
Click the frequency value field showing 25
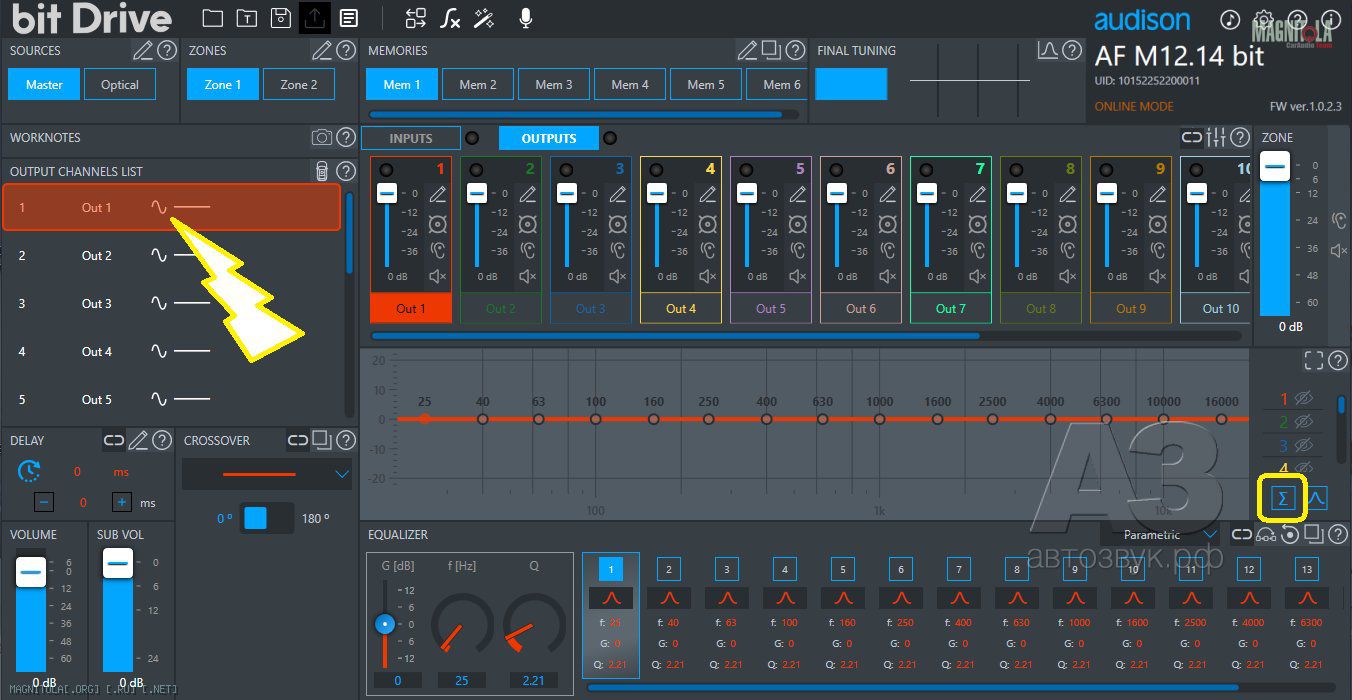click(462, 681)
